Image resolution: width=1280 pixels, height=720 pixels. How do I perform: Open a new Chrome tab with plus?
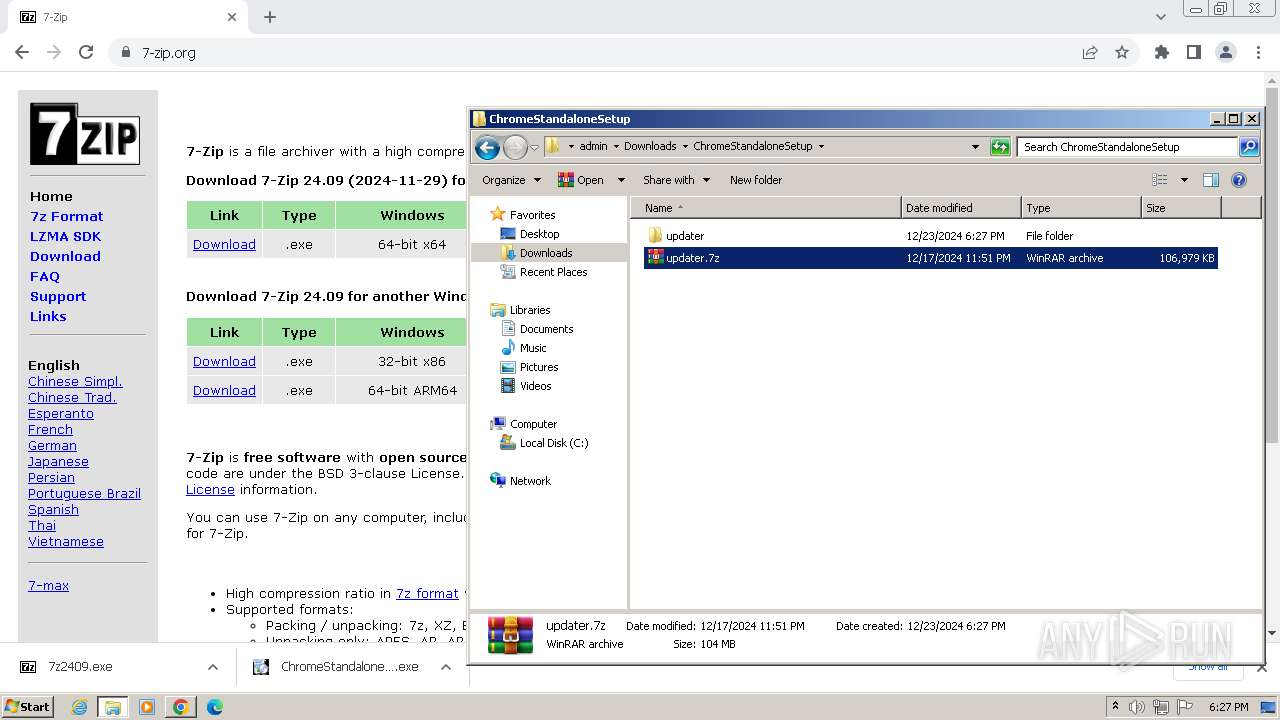click(x=270, y=17)
